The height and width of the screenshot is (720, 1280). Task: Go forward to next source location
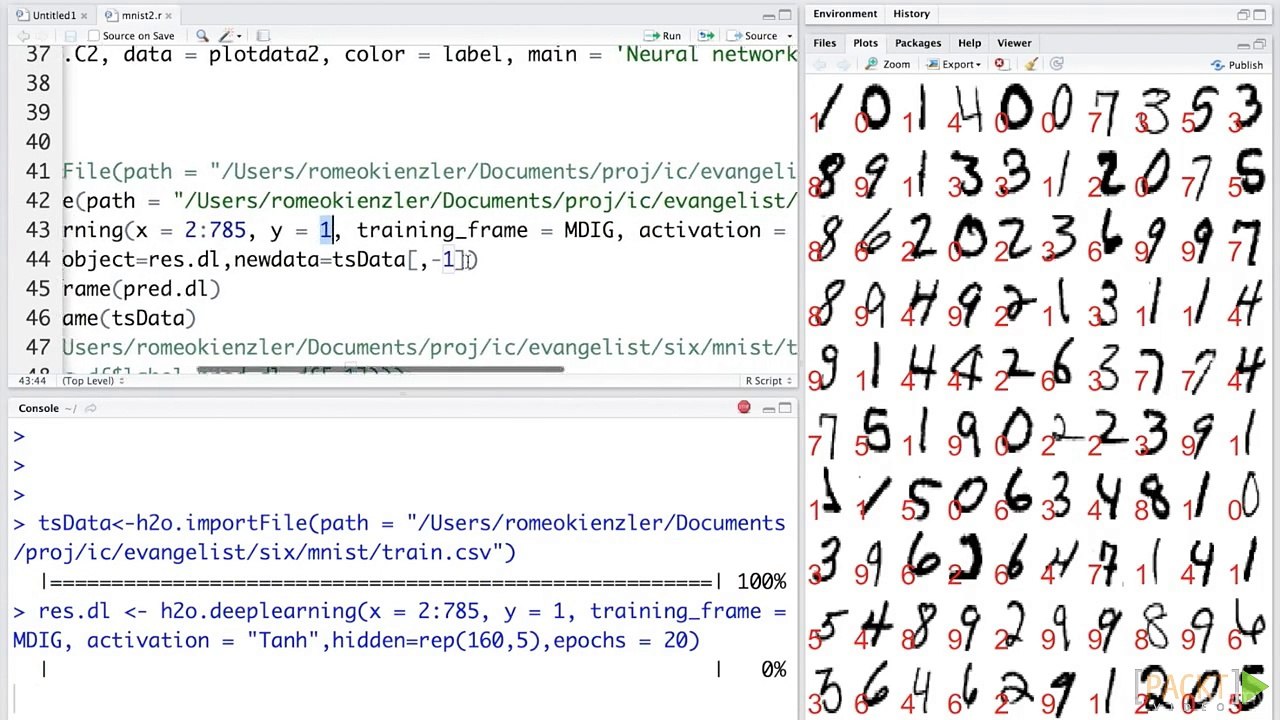coord(44,36)
